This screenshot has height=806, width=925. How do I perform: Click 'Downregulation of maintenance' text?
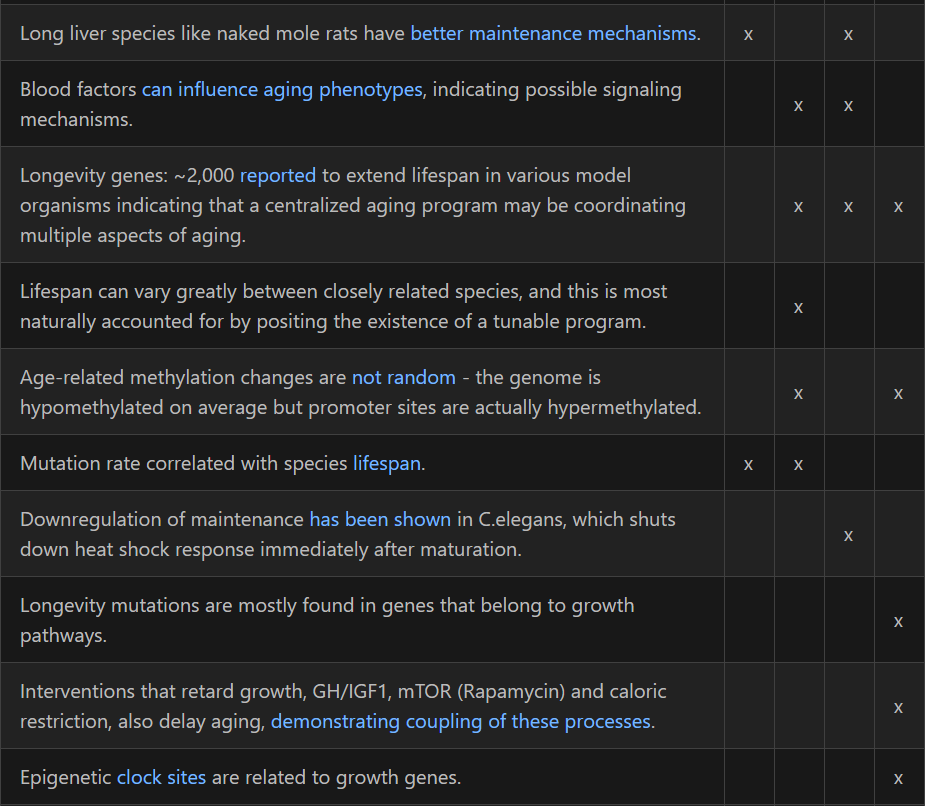coord(162,519)
